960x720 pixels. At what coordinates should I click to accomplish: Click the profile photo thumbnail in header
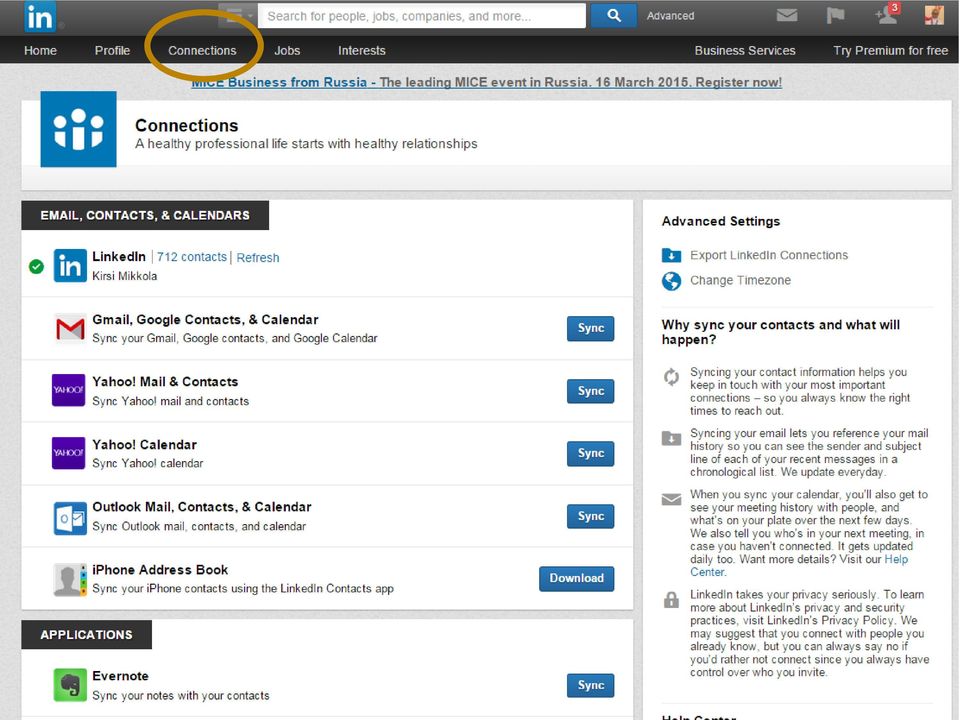coord(934,15)
